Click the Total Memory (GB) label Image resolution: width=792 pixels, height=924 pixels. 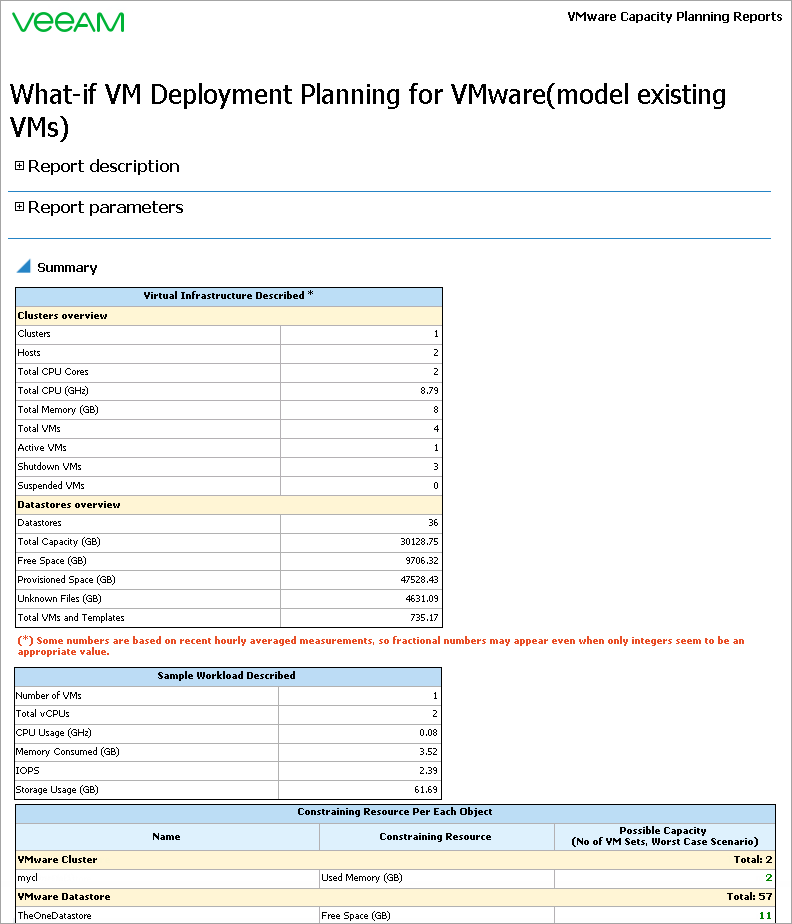click(x=58, y=410)
